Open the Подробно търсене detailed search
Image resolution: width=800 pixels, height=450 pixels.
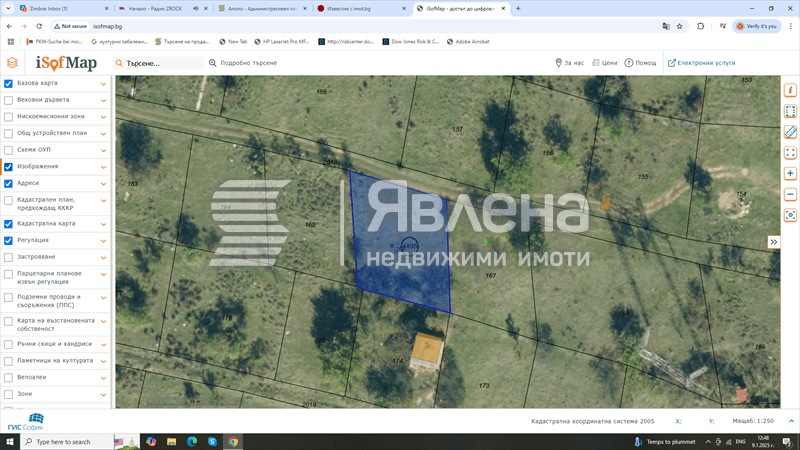(x=248, y=63)
